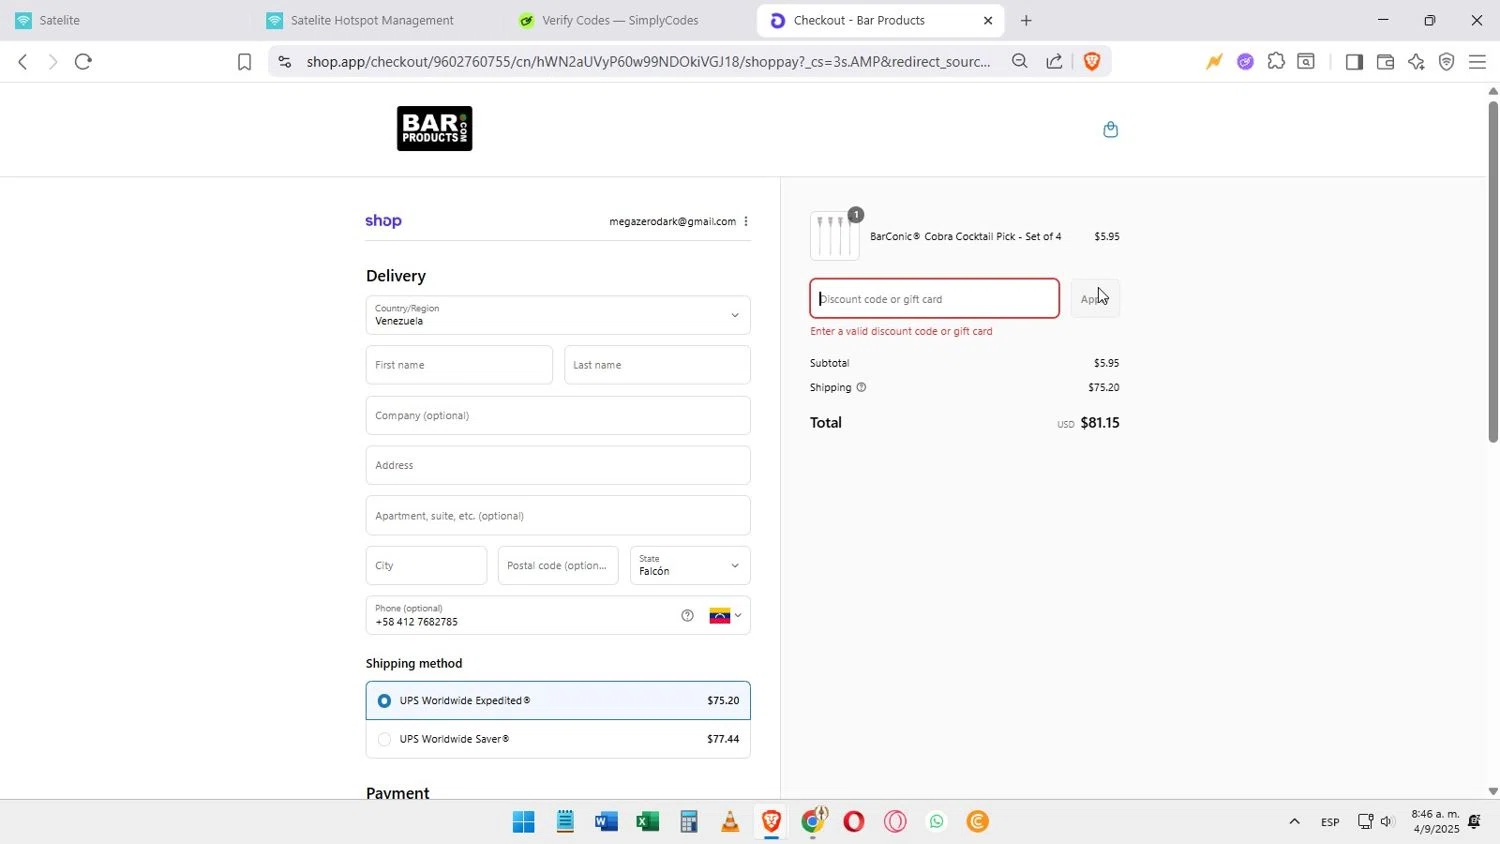Open clock and date panel
Image resolution: width=1500 pixels, height=844 pixels.
click(x=1435, y=822)
